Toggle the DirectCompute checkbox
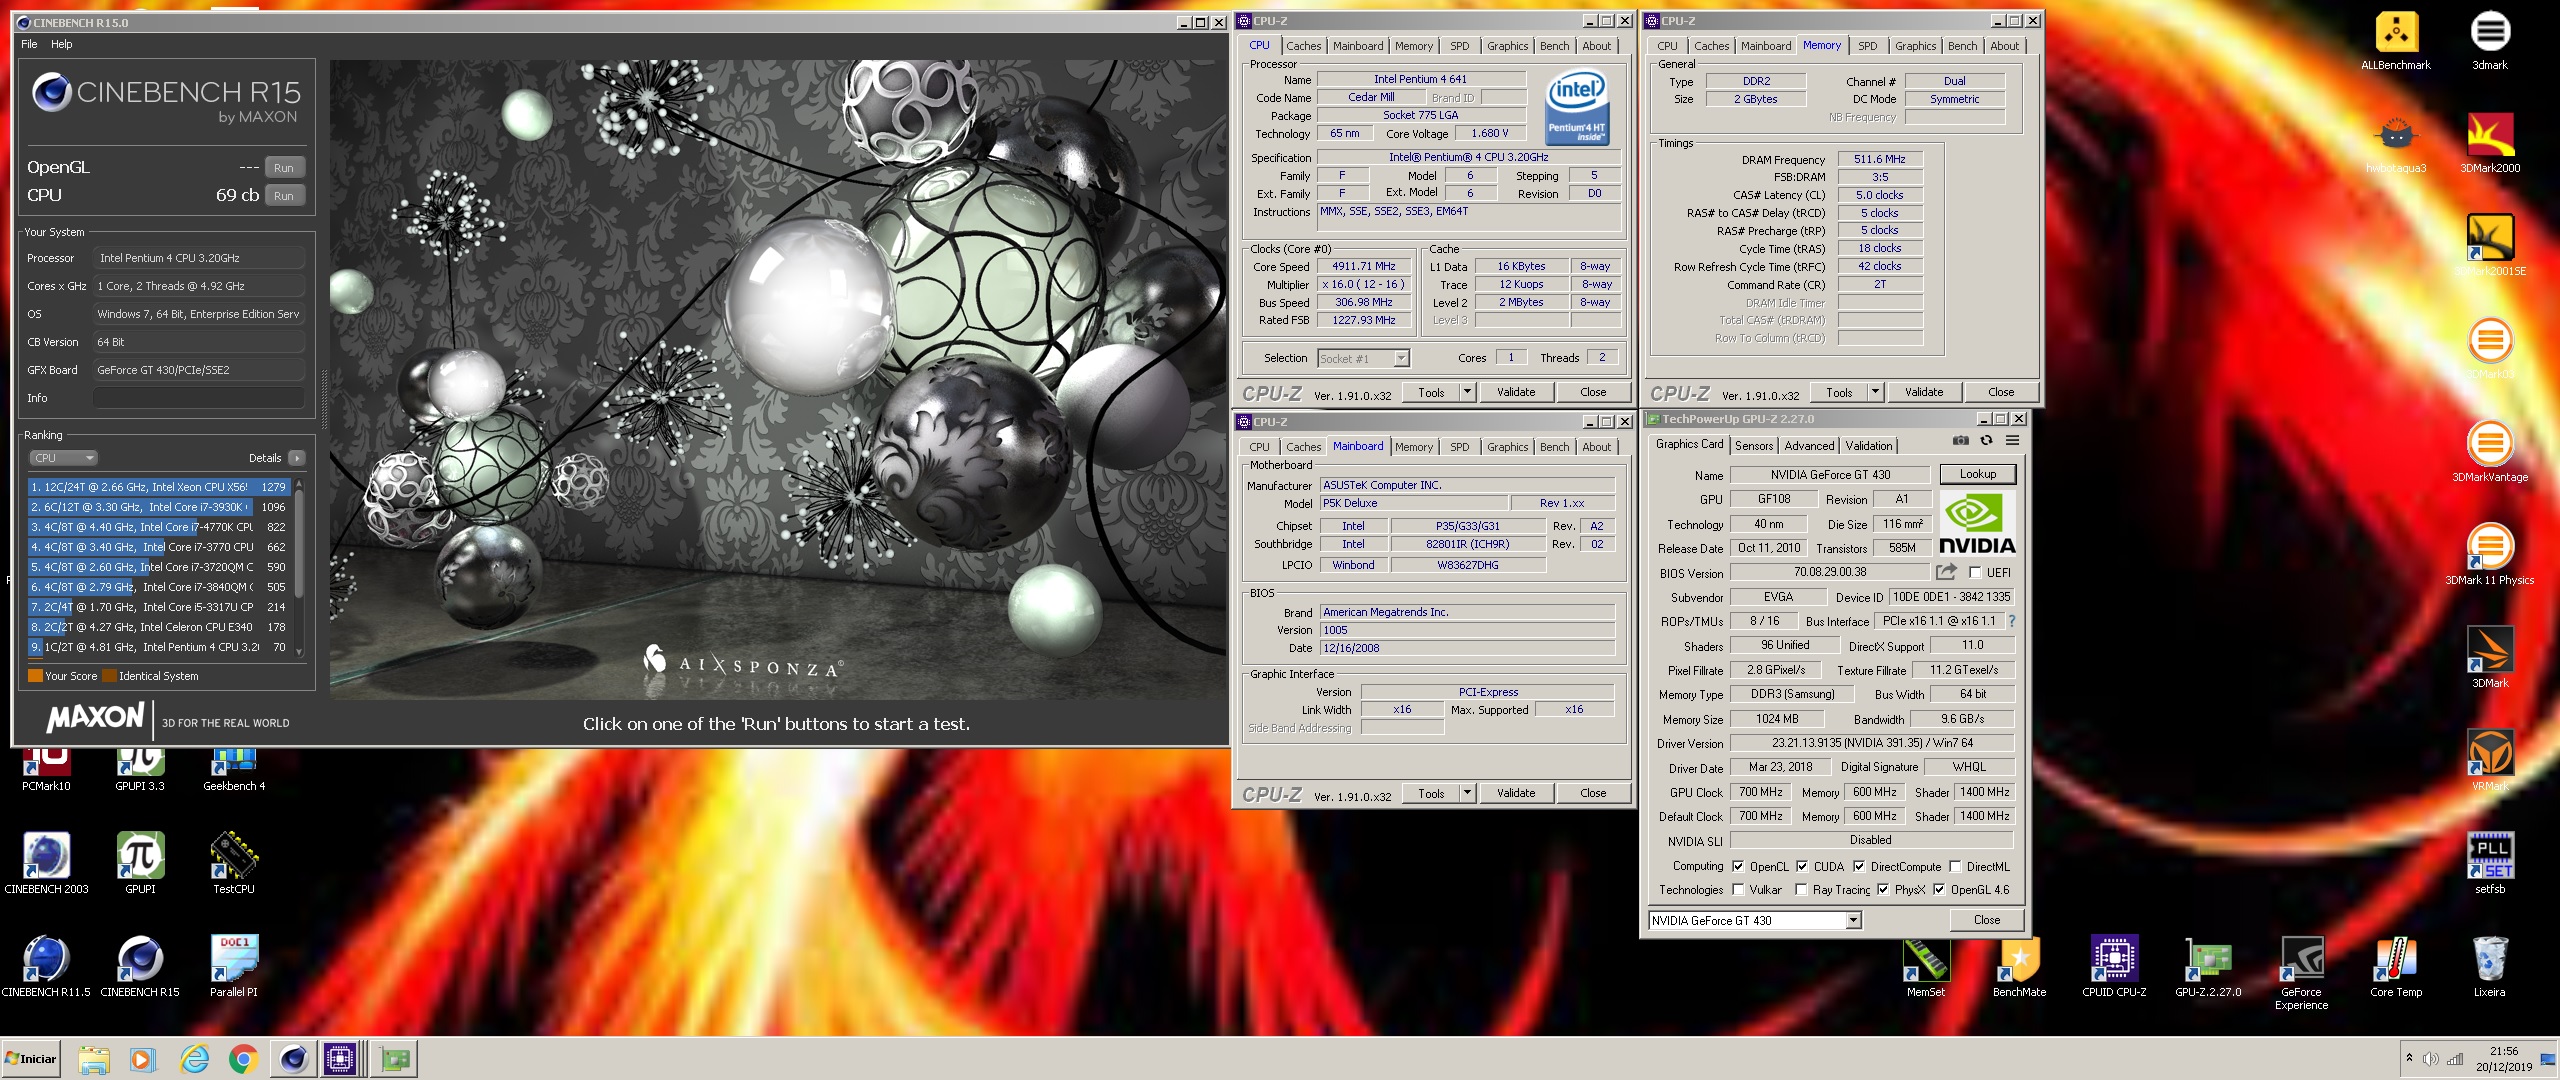The width and height of the screenshot is (2560, 1080). (x=1859, y=866)
